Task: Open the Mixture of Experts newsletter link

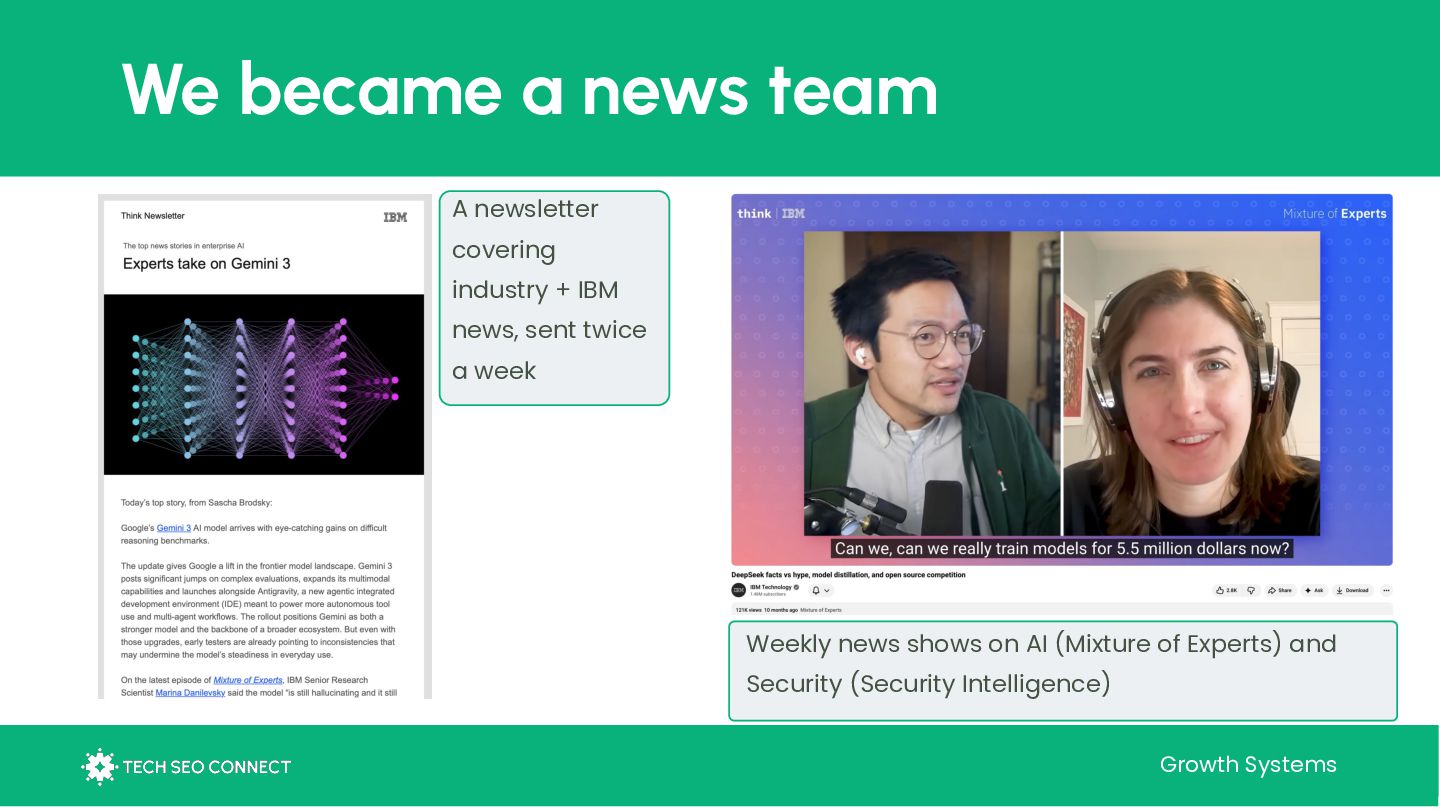Action: [x=247, y=680]
